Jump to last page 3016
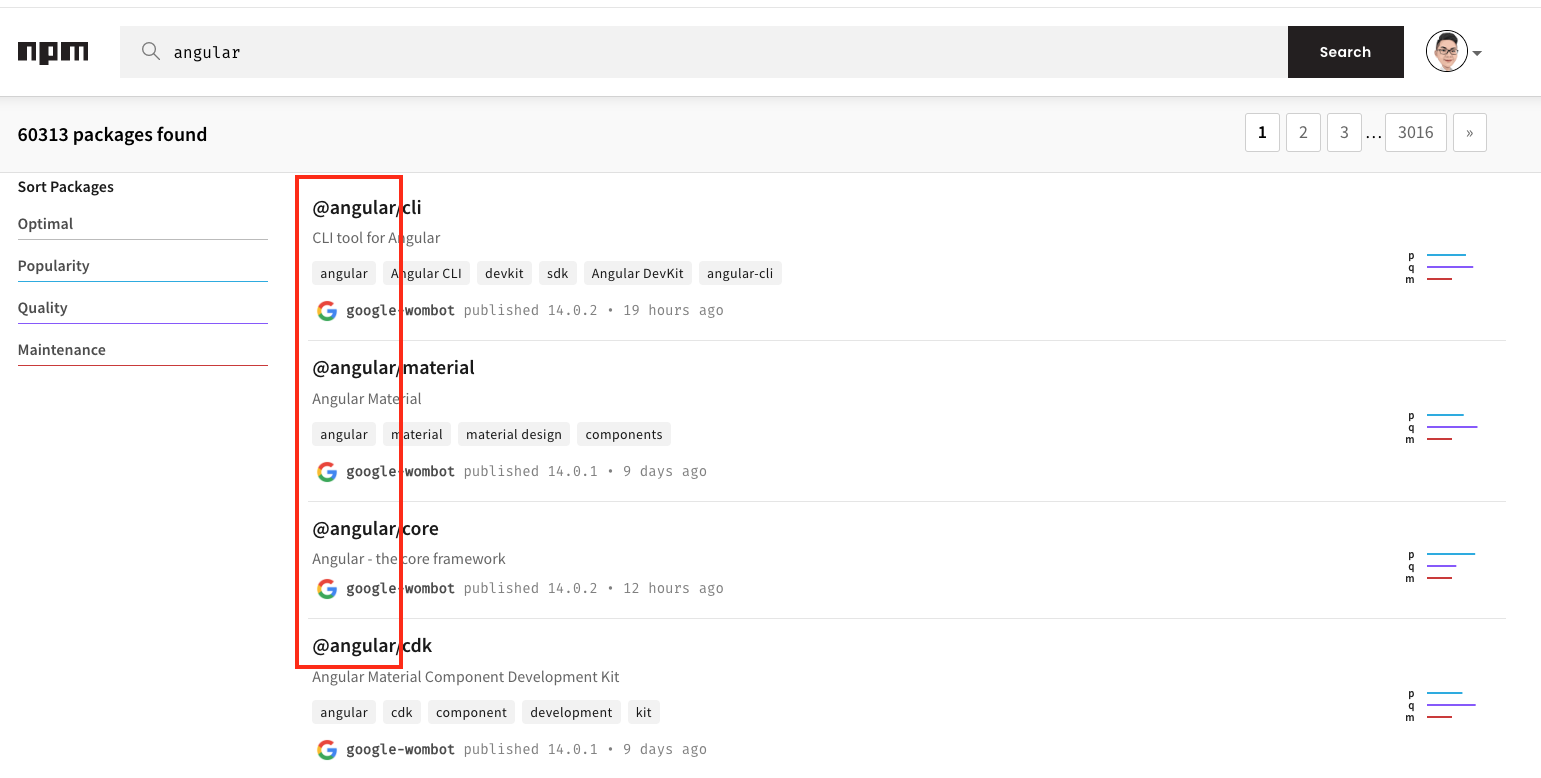 click(1416, 132)
